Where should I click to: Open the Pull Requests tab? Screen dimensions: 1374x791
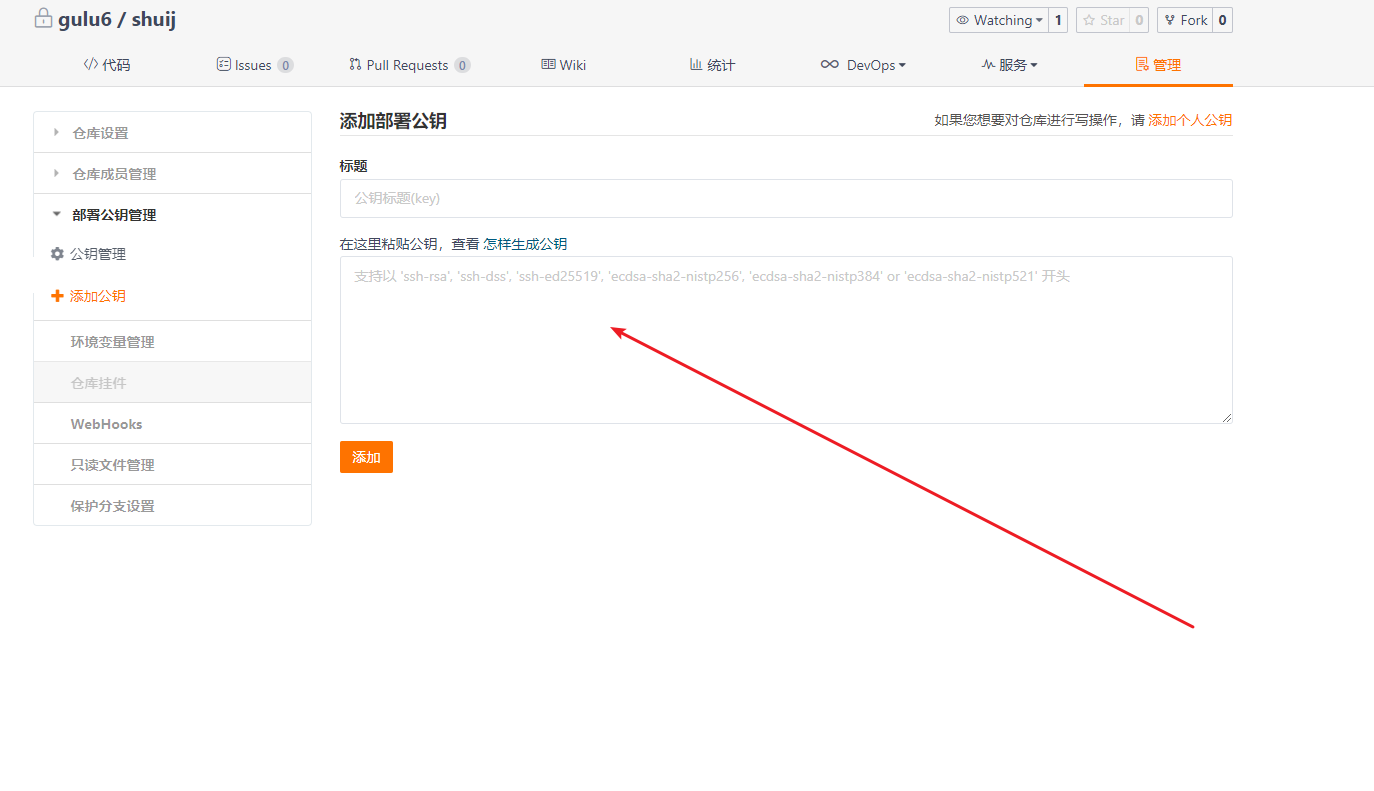pos(409,65)
